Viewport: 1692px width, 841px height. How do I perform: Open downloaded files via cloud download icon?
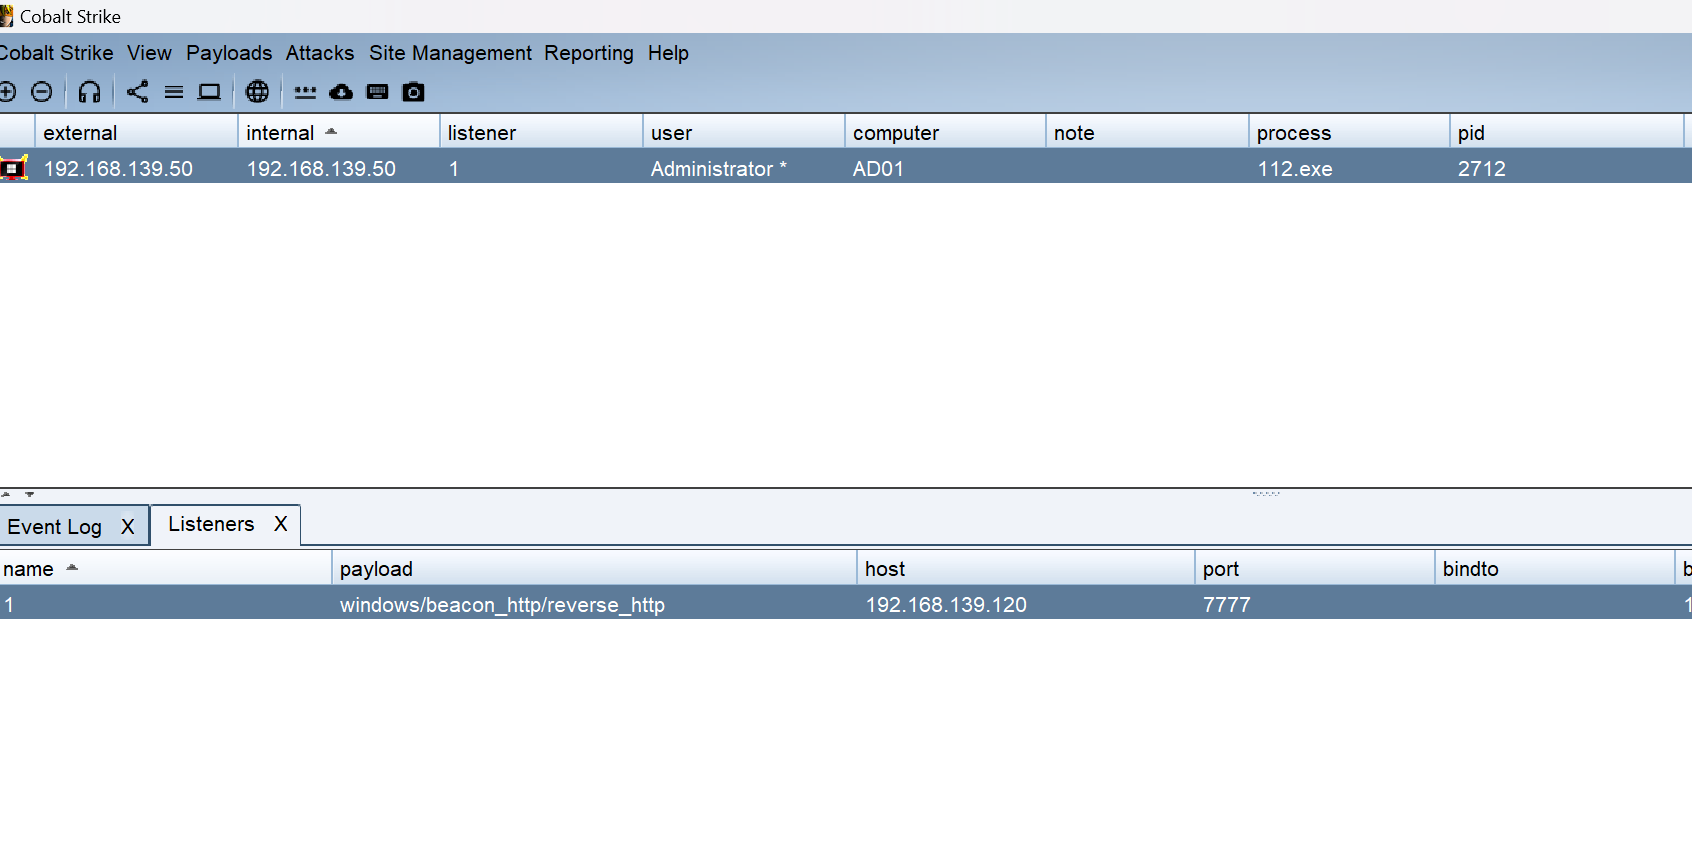click(341, 92)
